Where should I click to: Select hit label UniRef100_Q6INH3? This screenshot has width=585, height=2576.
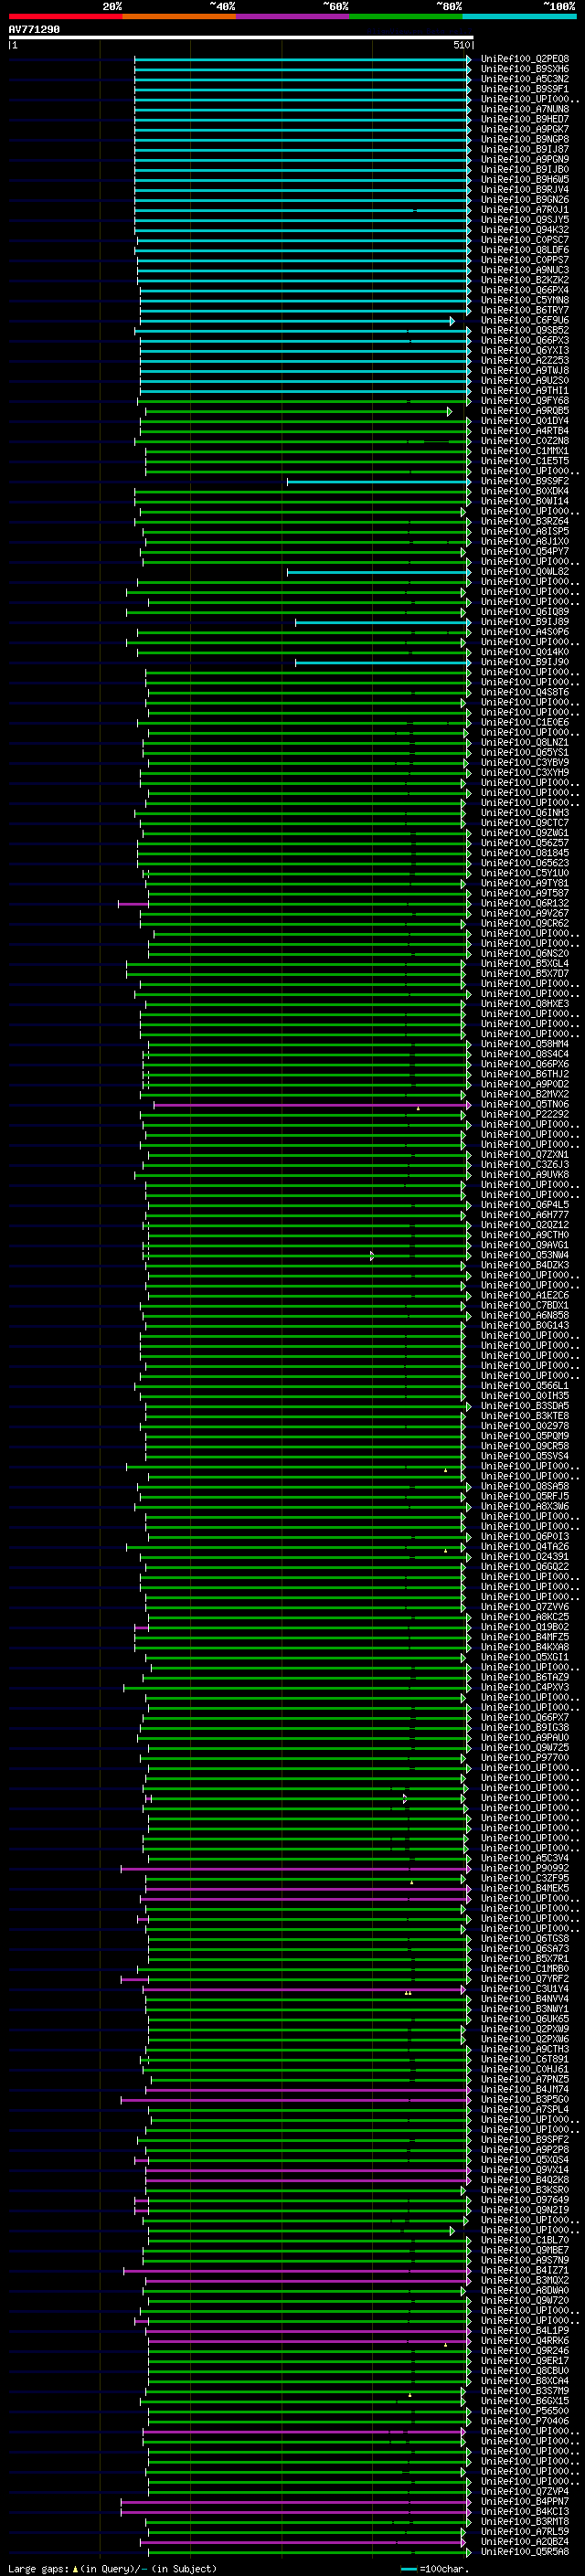point(525,813)
